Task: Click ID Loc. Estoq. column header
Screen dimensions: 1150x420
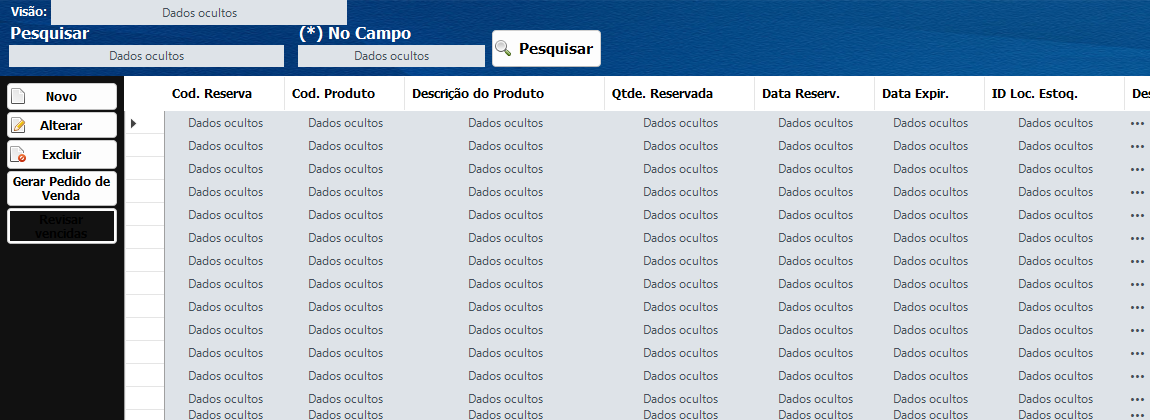Action: 1055,94
